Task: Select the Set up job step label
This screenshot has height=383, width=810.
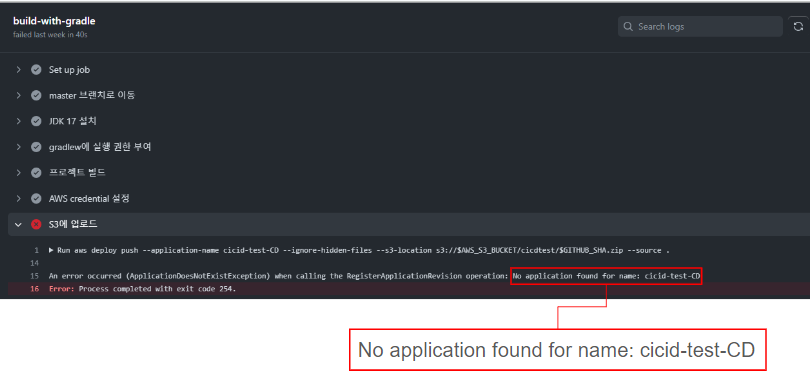Action: (69, 70)
